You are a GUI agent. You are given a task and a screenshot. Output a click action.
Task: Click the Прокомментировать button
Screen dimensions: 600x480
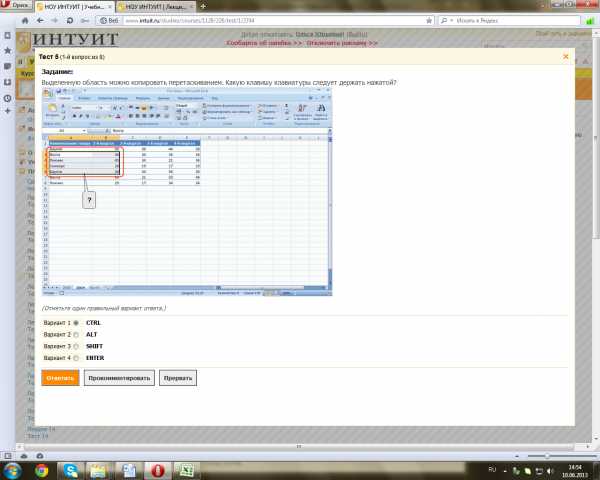coord(119,378)
